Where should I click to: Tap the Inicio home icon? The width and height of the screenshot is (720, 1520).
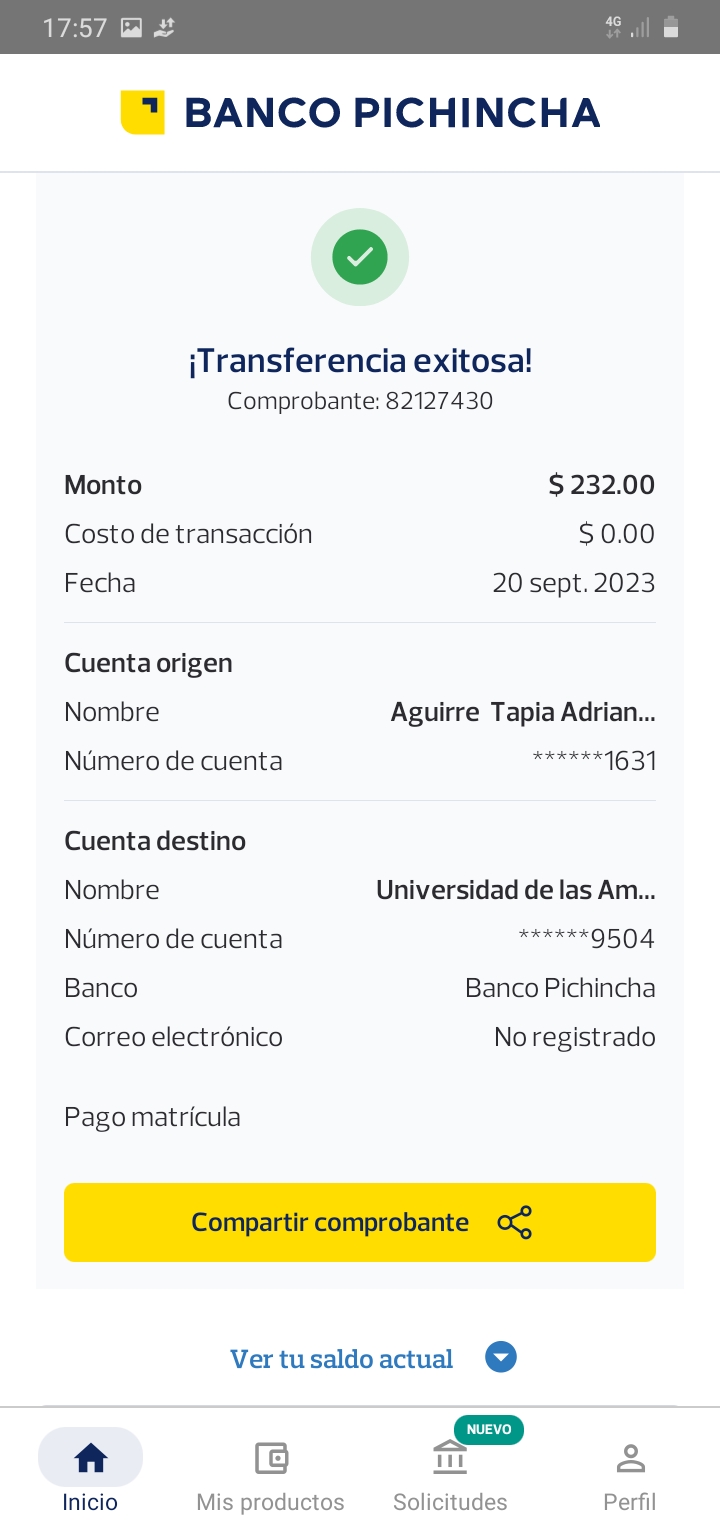[90, 1458]
